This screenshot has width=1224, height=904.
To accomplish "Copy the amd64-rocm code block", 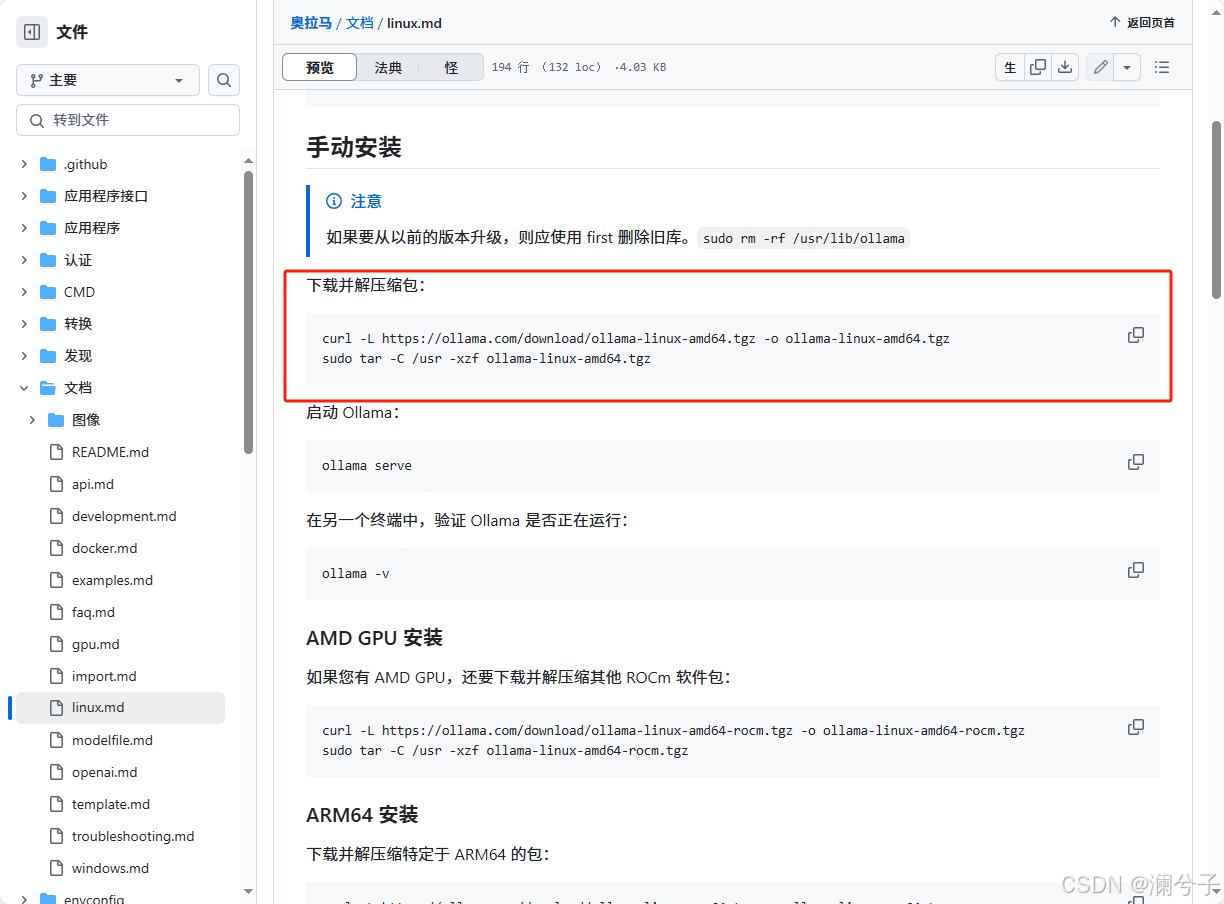I will 1136,727.
